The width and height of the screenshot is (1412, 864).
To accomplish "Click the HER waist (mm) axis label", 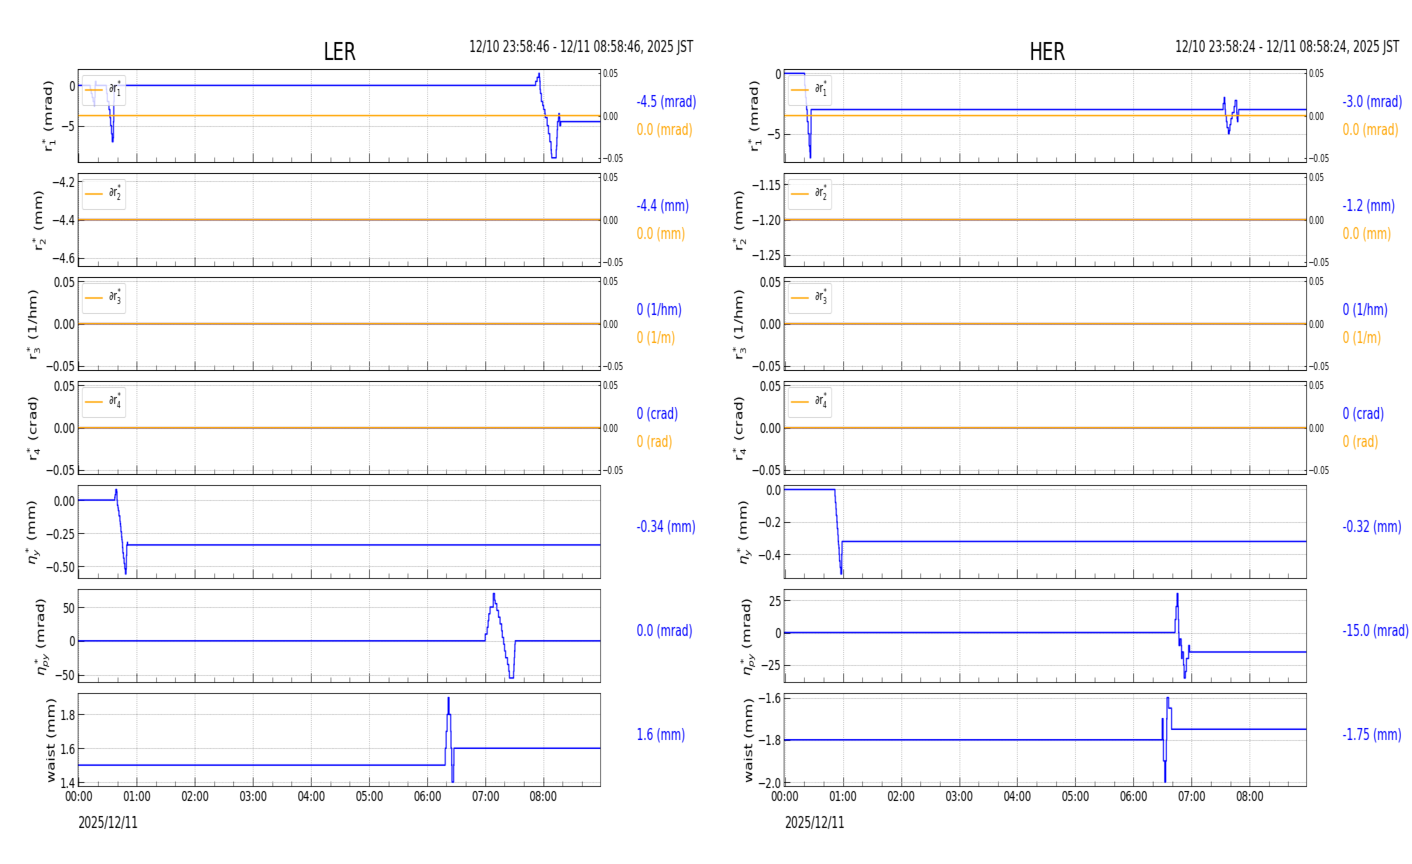I will 750,740.
